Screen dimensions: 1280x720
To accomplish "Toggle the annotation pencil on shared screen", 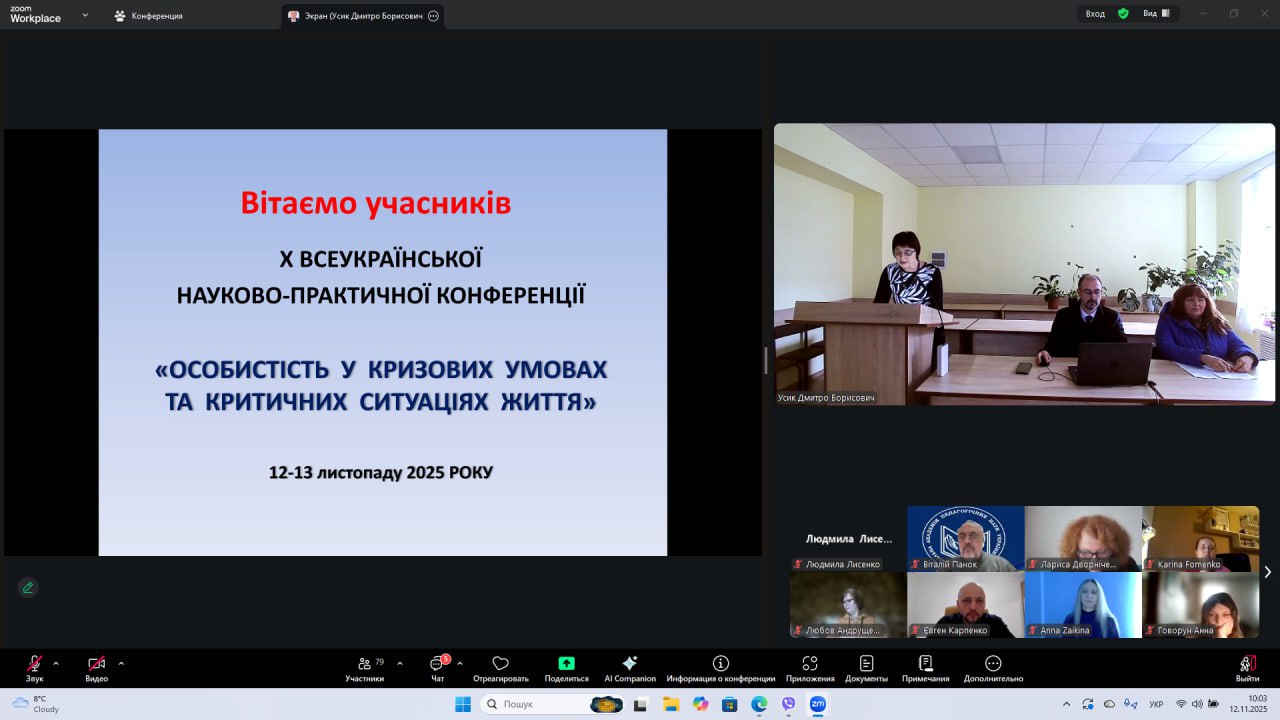I will (x=28, y=587).
